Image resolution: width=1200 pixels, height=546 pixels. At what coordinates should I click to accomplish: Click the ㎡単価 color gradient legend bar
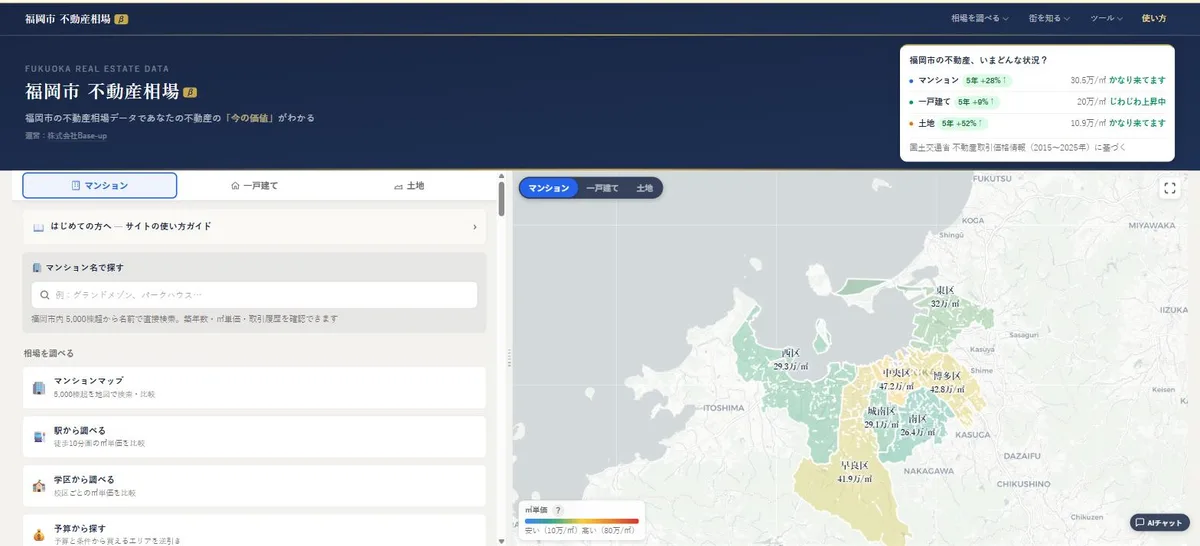click(581, 521)
